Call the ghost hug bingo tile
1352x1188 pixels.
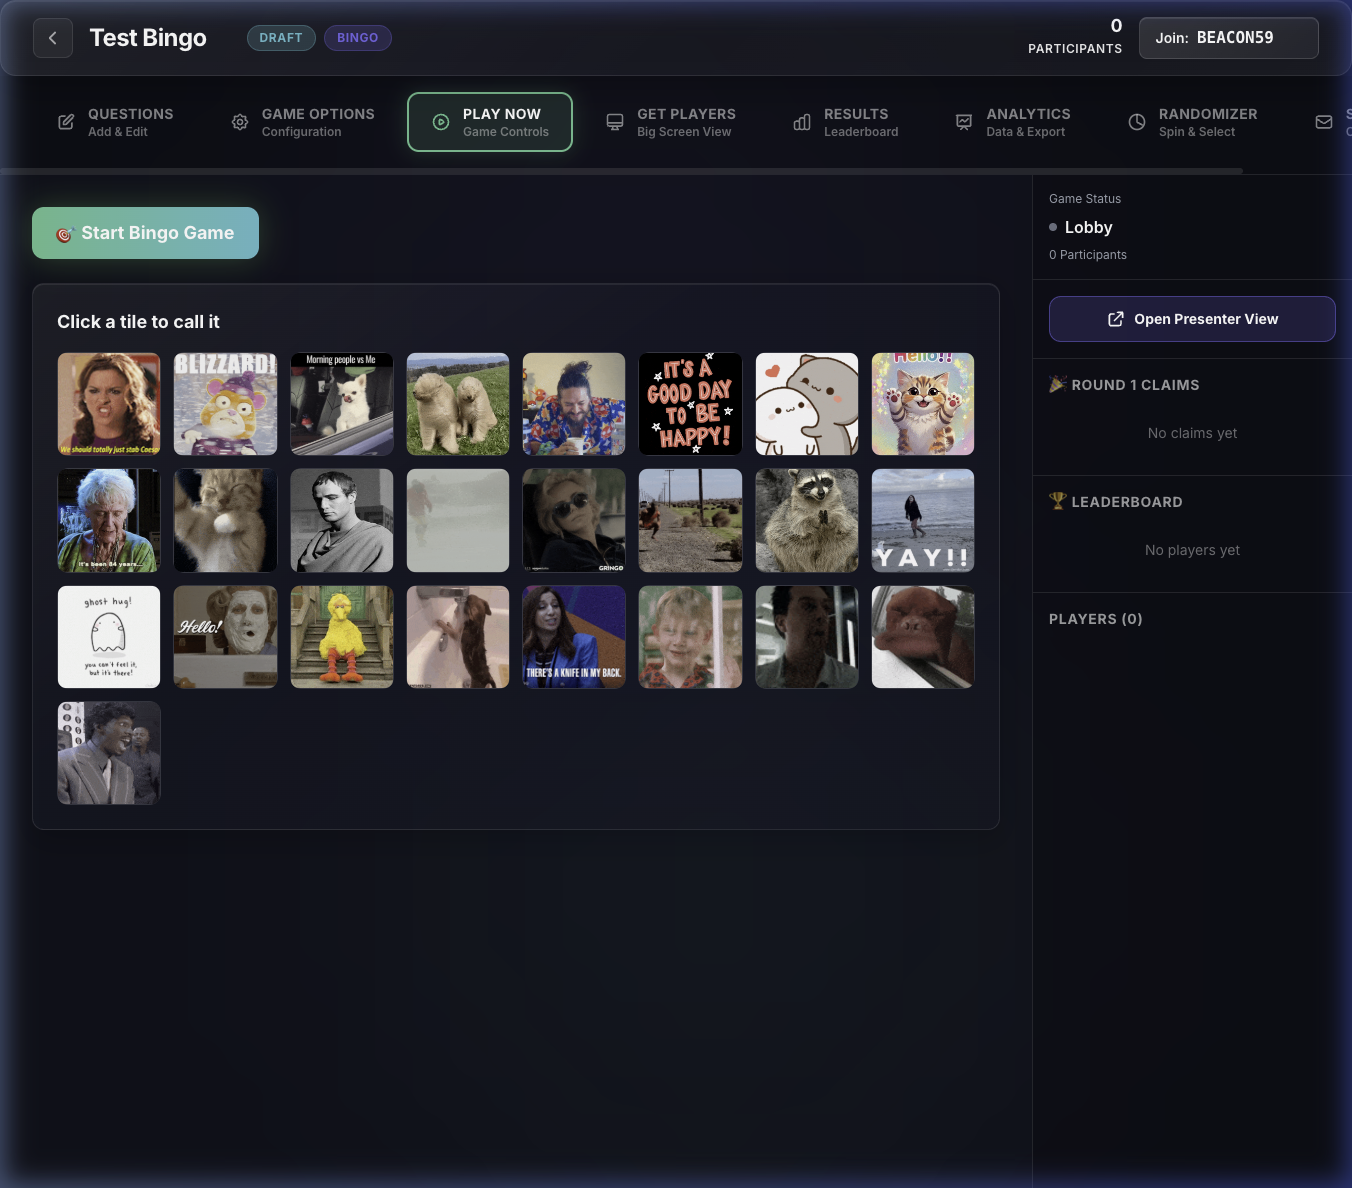coord(108,637)
